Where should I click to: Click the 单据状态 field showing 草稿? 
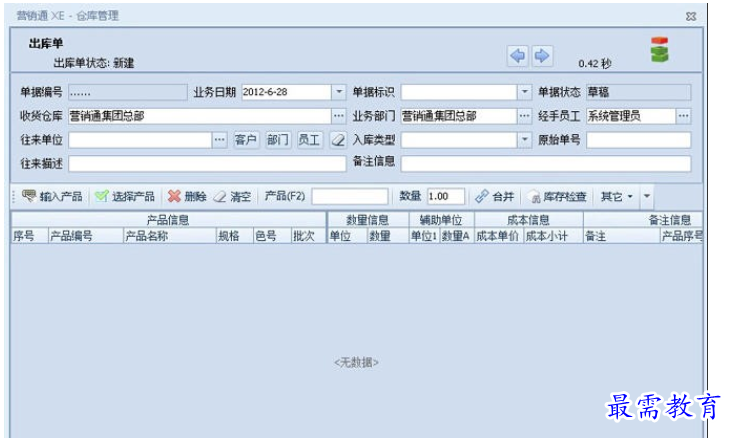coord(638,92)
